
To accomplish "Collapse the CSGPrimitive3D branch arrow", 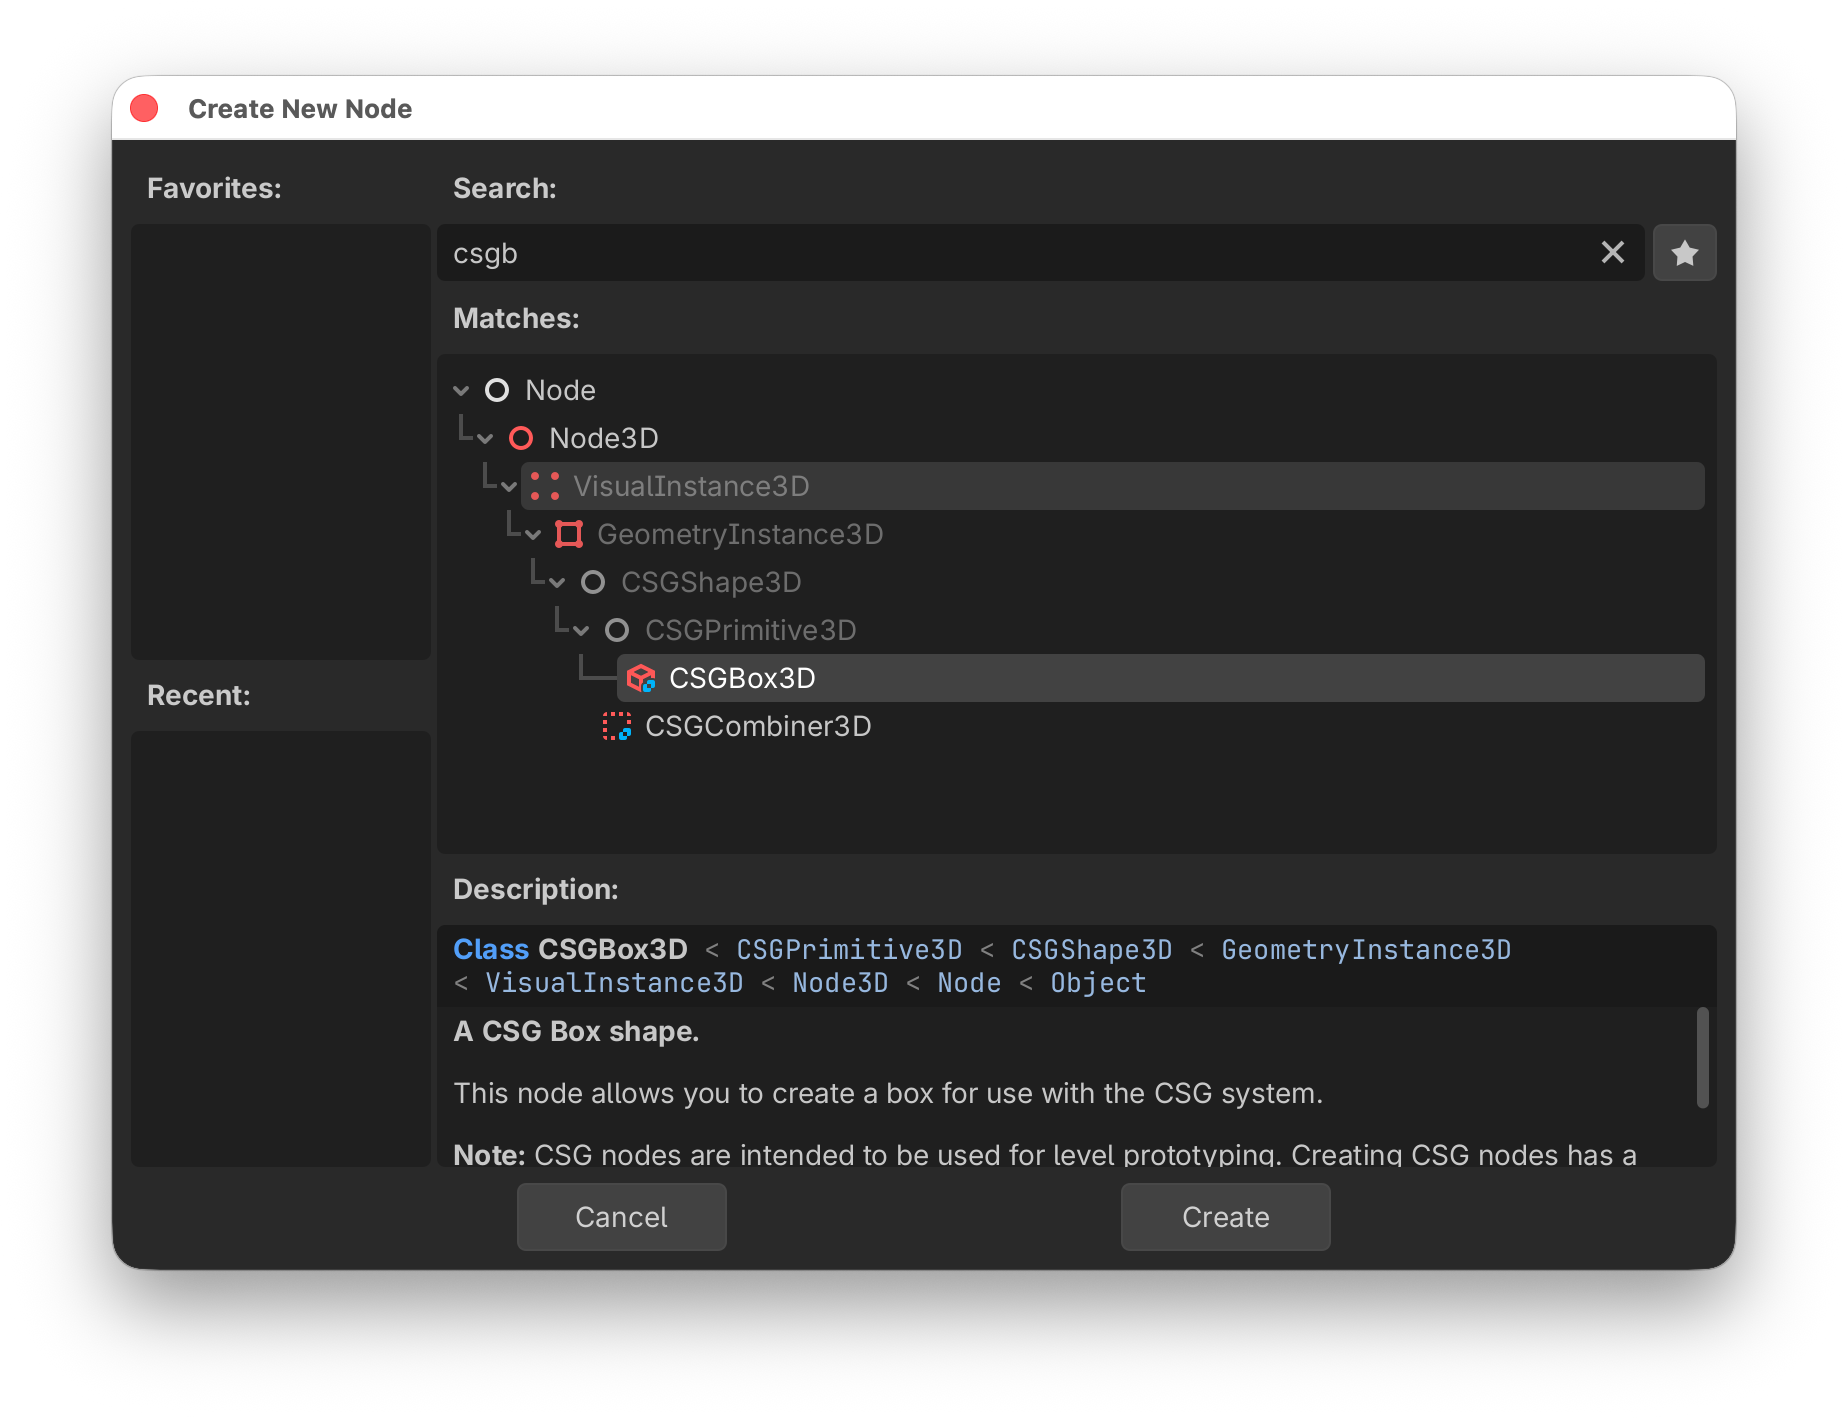I will pyautogui.click(x=581, y=631).
